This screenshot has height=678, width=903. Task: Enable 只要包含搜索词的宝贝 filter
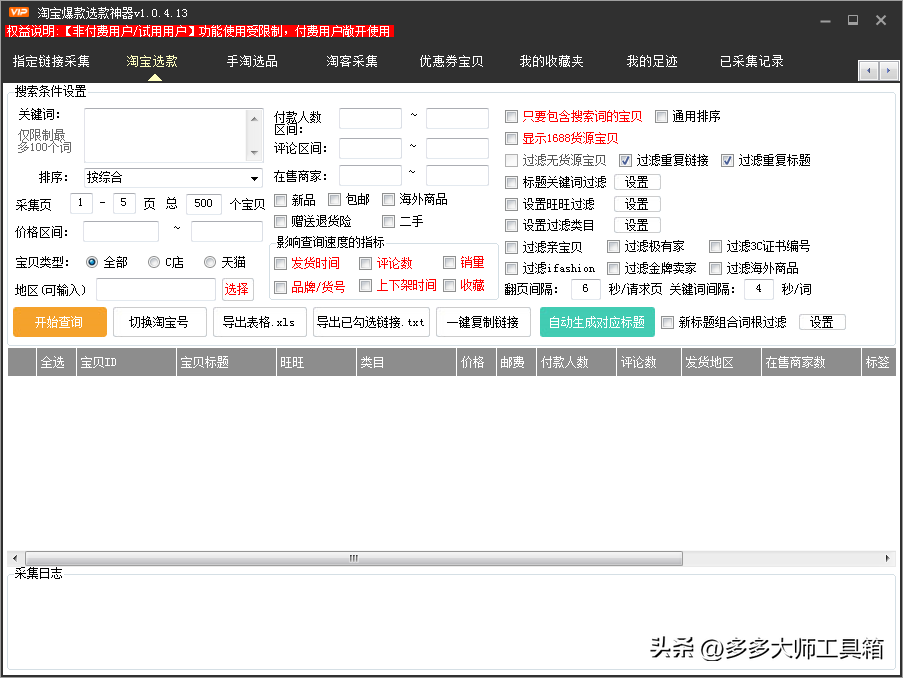[x=511, y=116]
